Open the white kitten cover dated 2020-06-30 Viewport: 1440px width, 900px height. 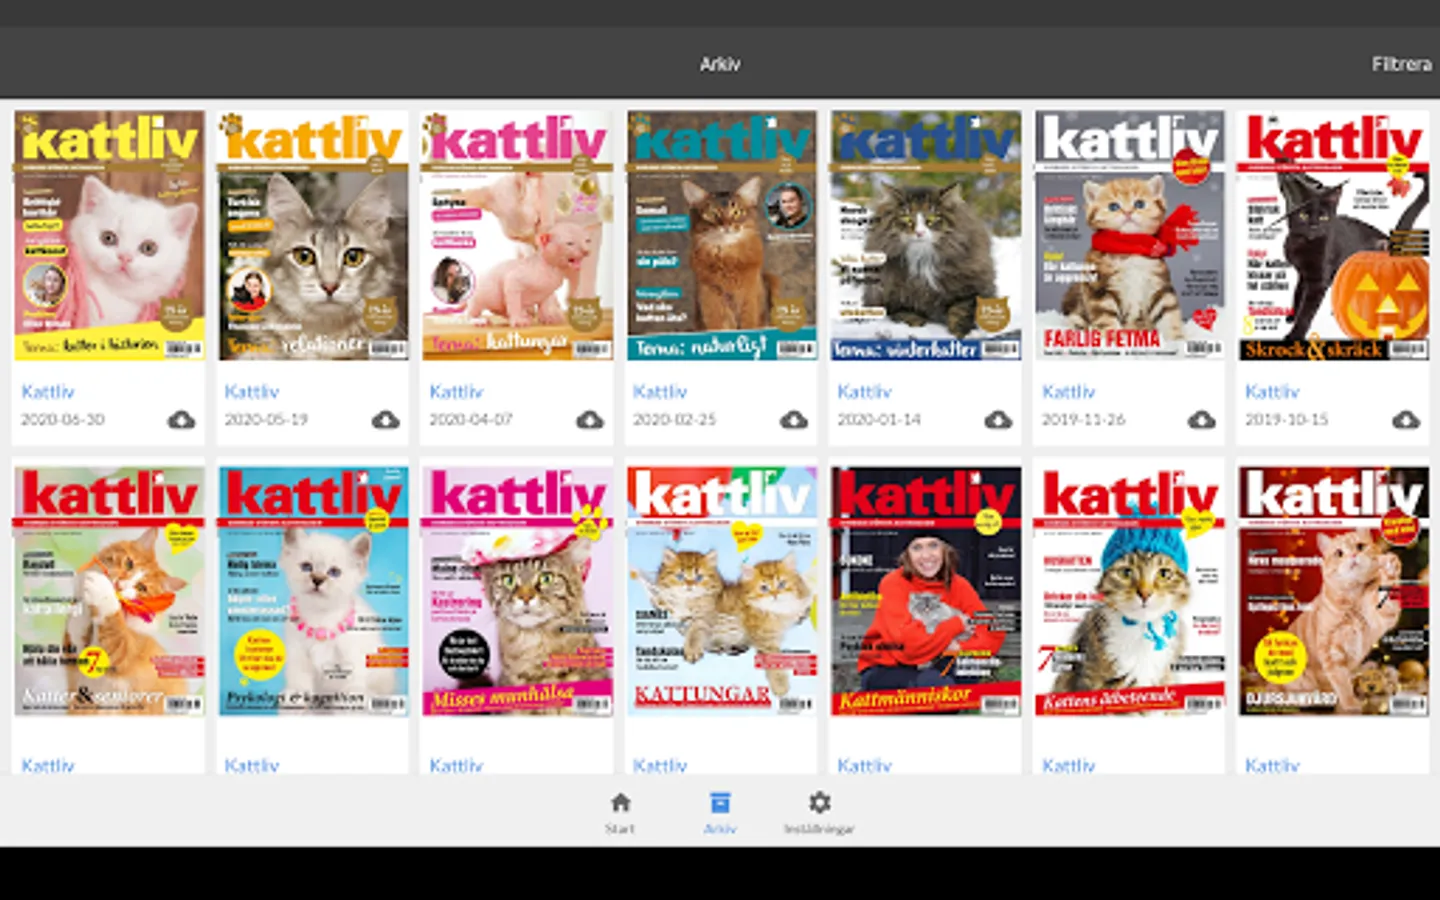coord(109,235)
